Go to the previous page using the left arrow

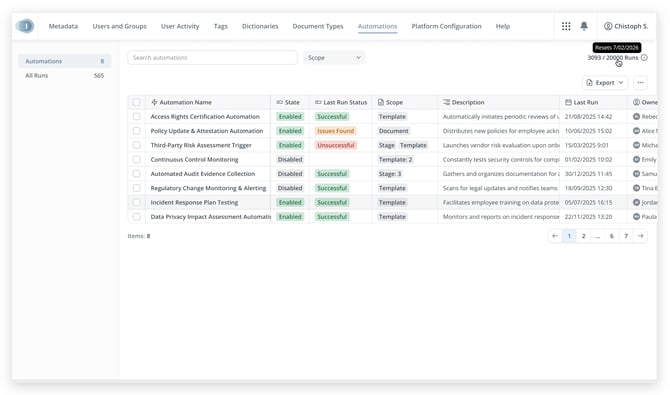[555, 236]
